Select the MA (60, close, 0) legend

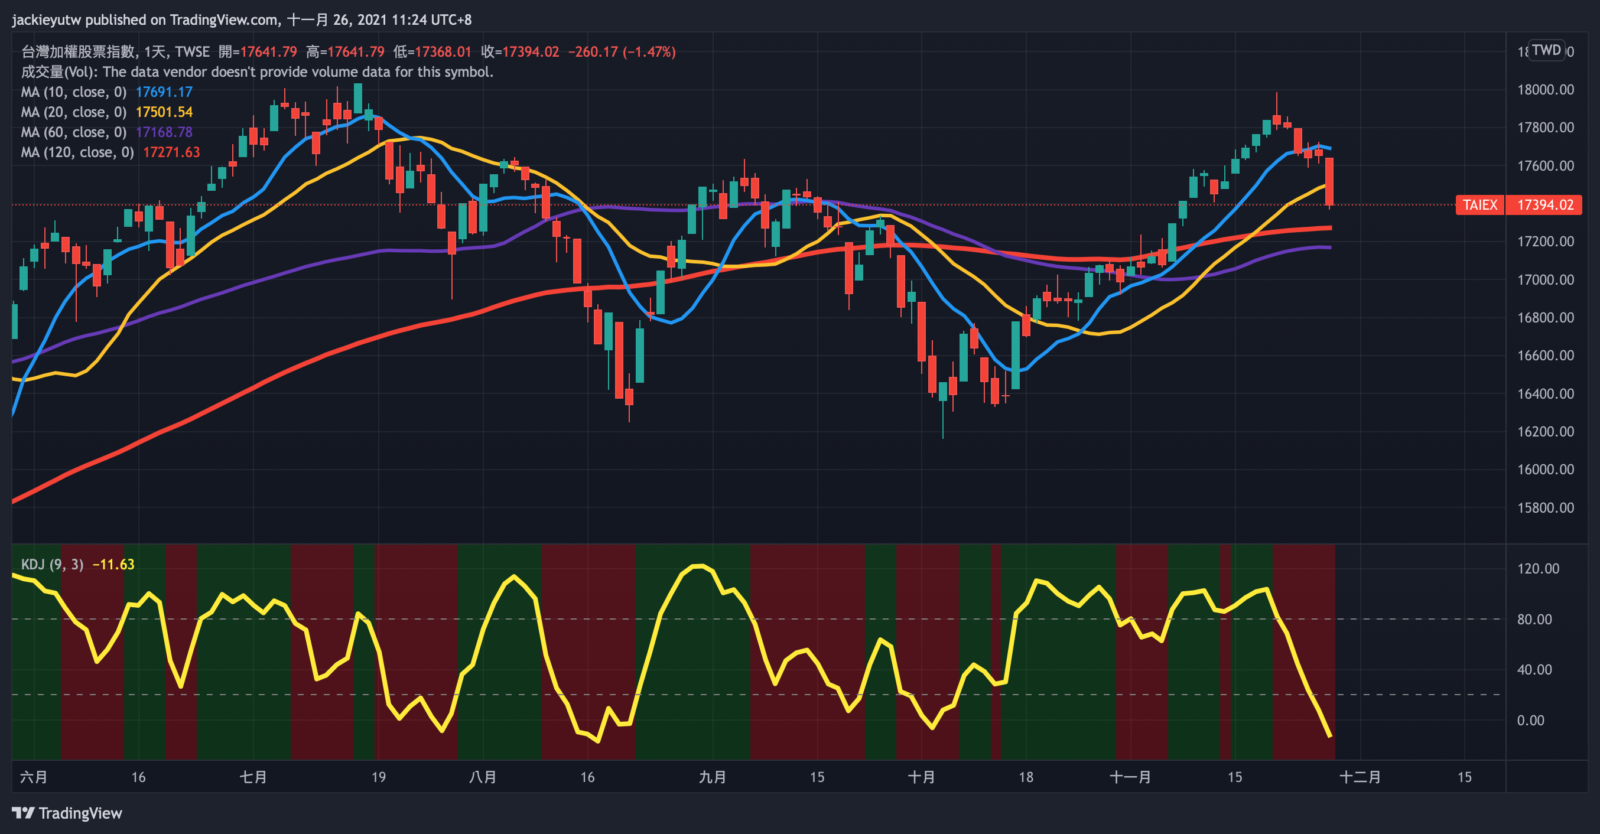(74, 132)
